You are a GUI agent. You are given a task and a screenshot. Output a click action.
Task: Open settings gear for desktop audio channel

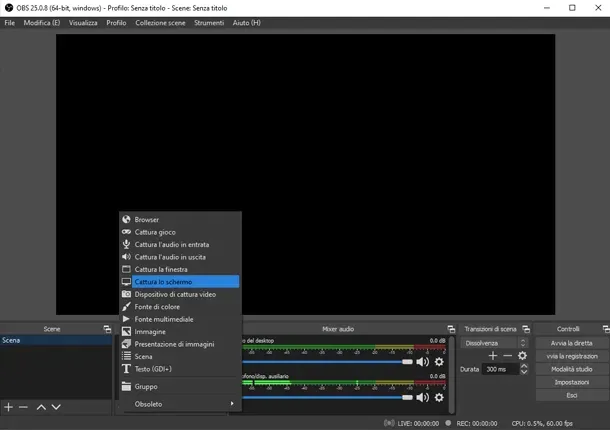pyautogui.click(x=438, y=362)
